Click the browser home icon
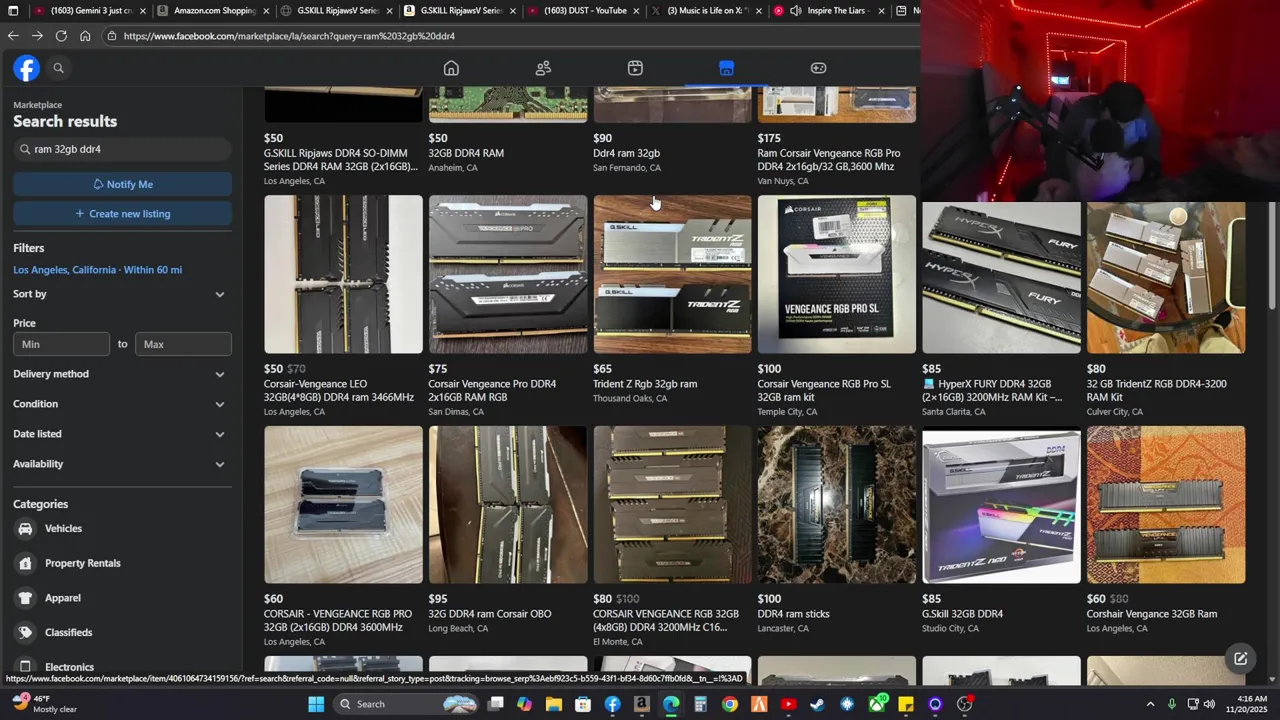The image size is (1280, 720). tap(85, 36)
